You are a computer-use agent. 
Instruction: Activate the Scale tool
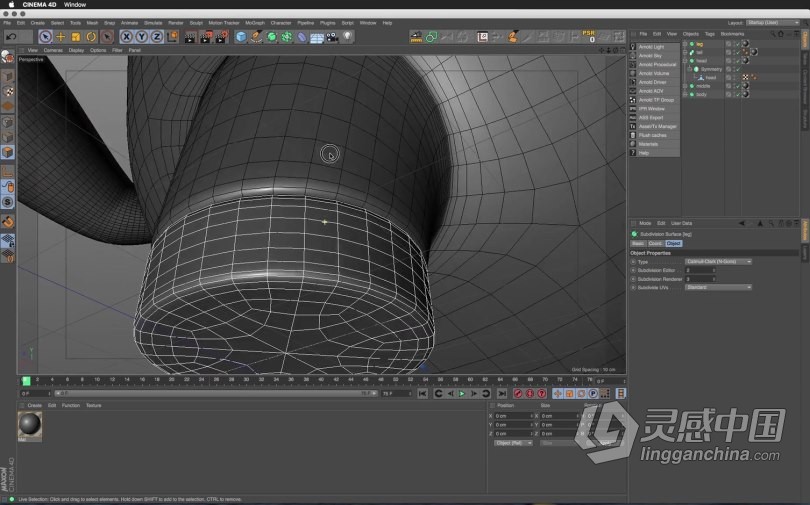tap(76, 37)
